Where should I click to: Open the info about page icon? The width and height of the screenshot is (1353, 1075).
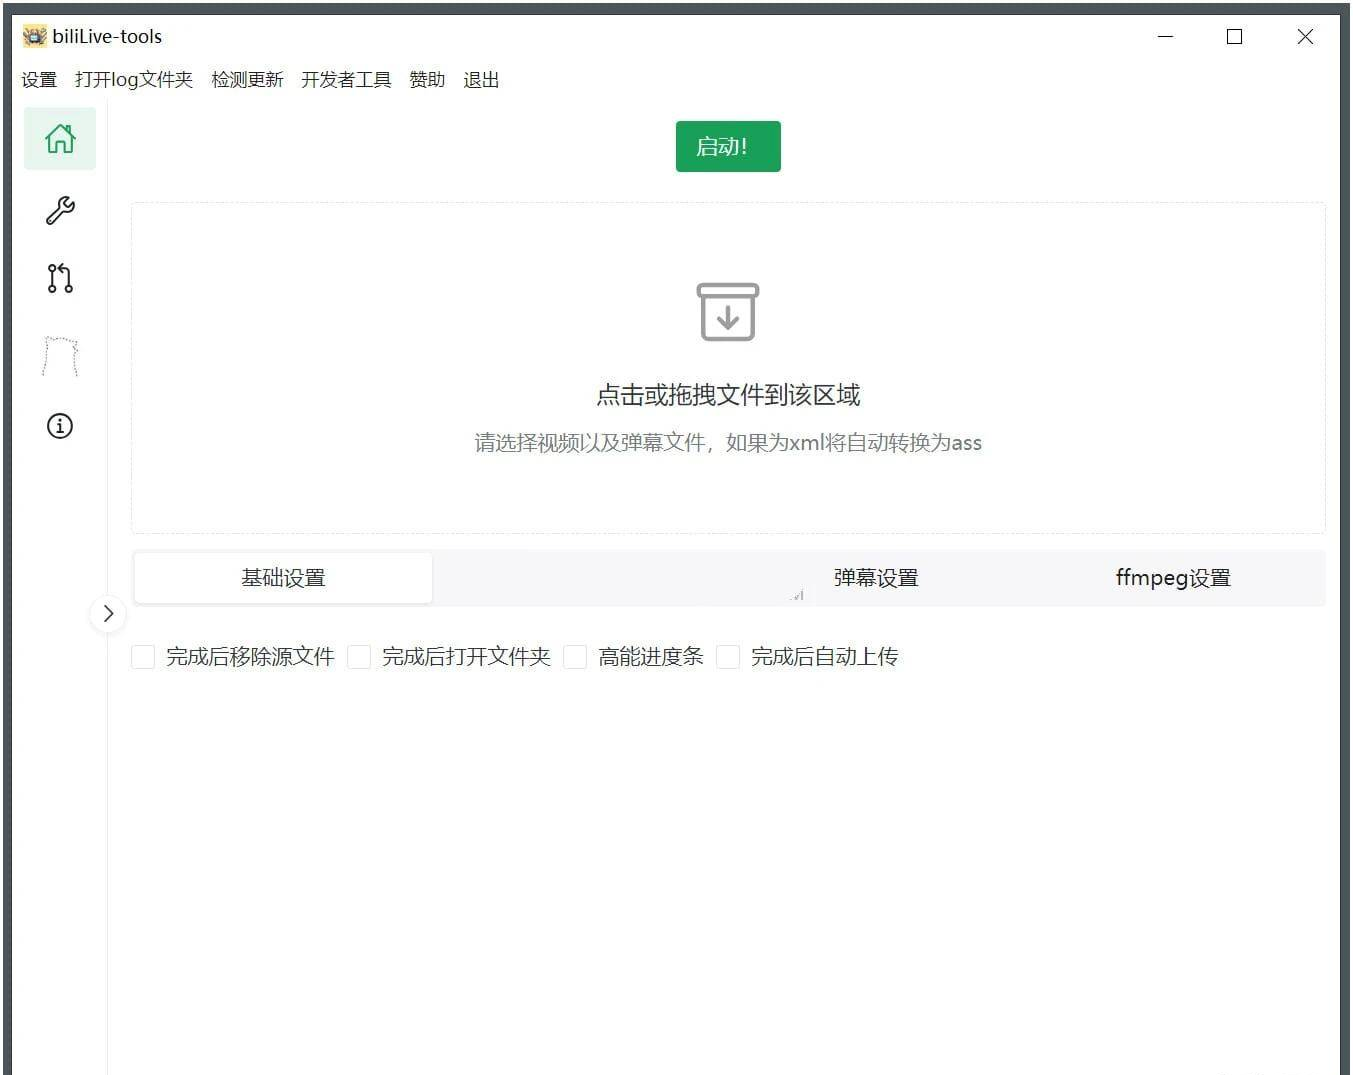pos(60,426)
